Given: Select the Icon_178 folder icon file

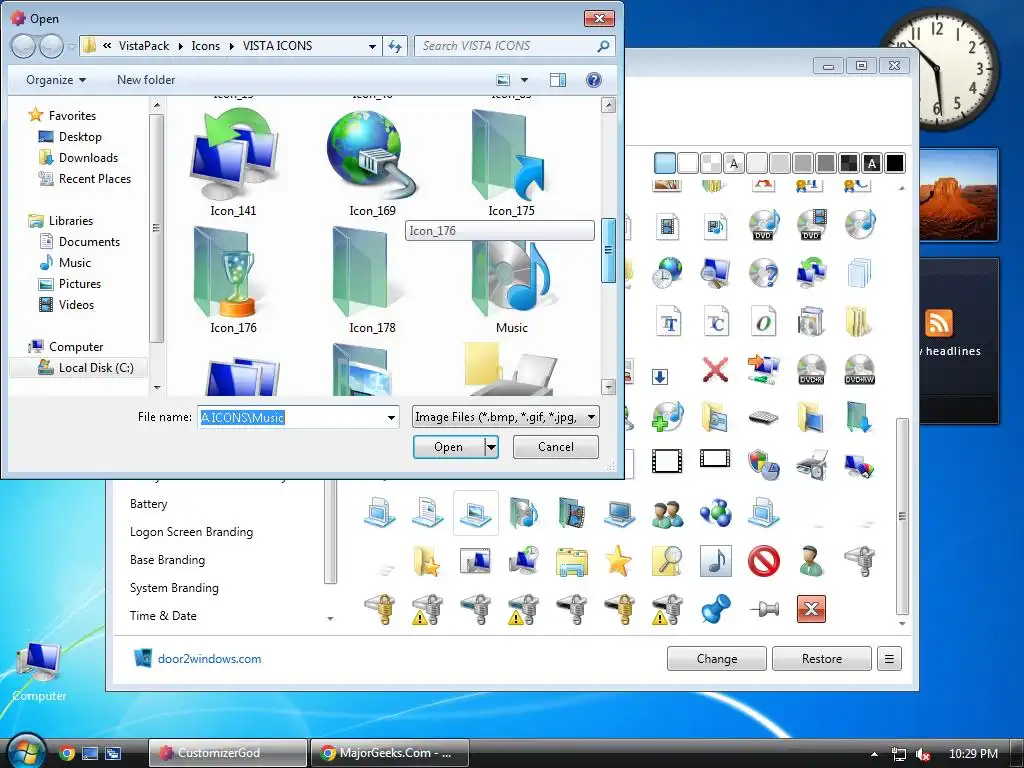Looking at the screenshot, I should [x=372, y=280].
